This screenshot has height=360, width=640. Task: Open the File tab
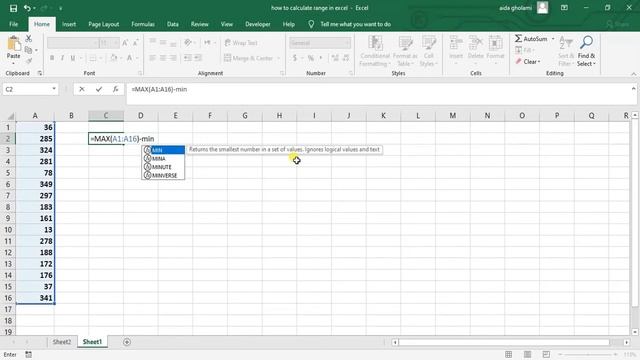[13, 24]
